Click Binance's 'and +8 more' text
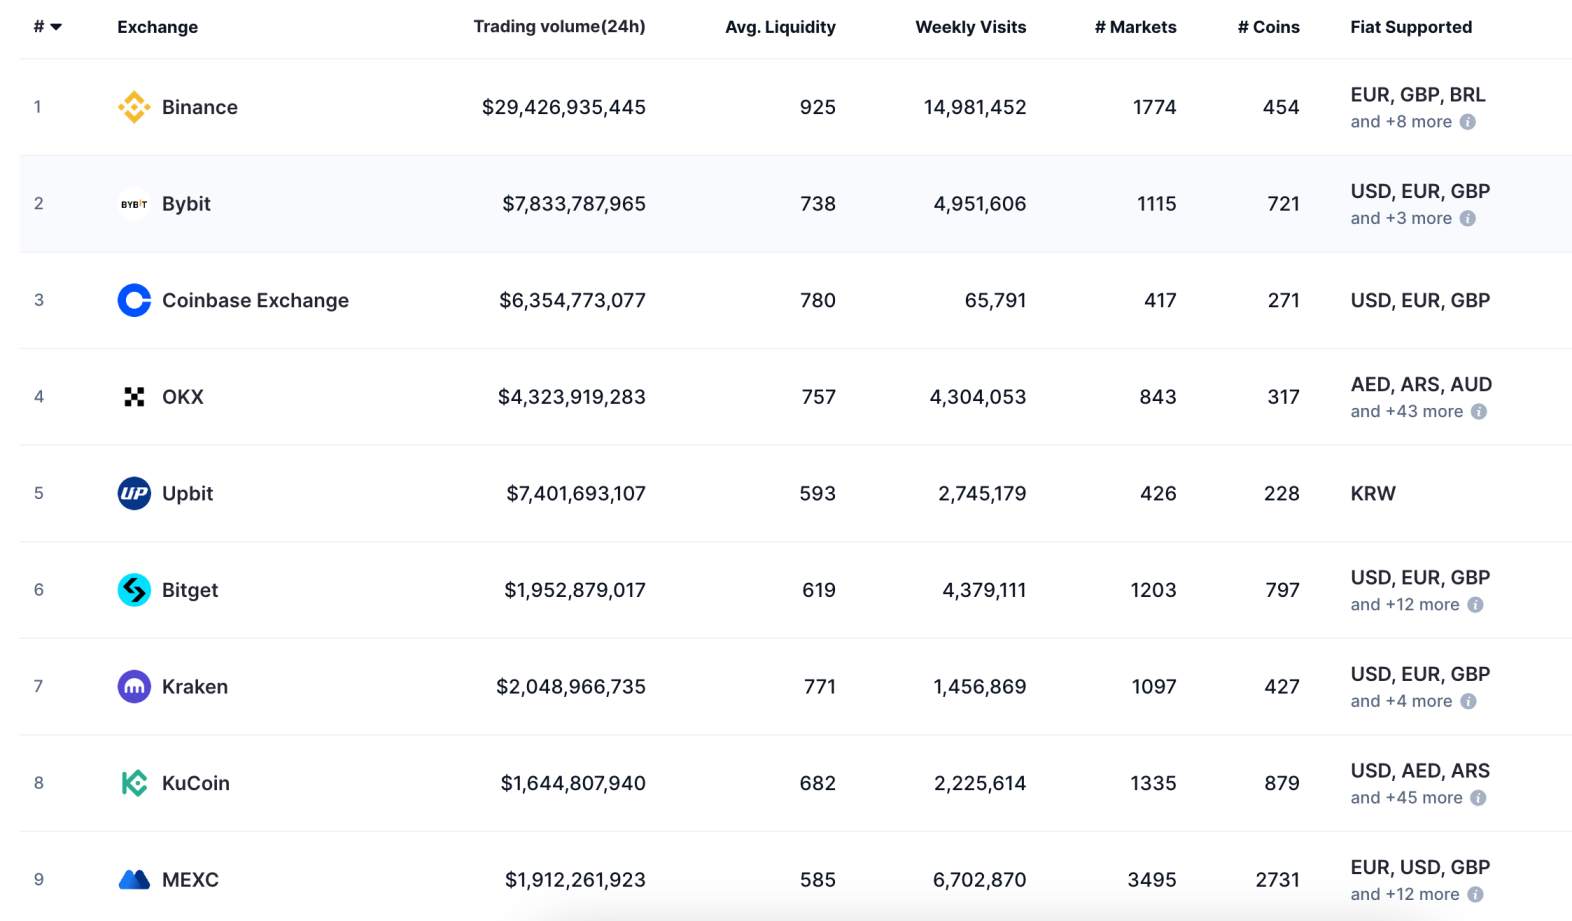Image resolution: width=1572 pixels, height=921 pixels. point(1401,122)
